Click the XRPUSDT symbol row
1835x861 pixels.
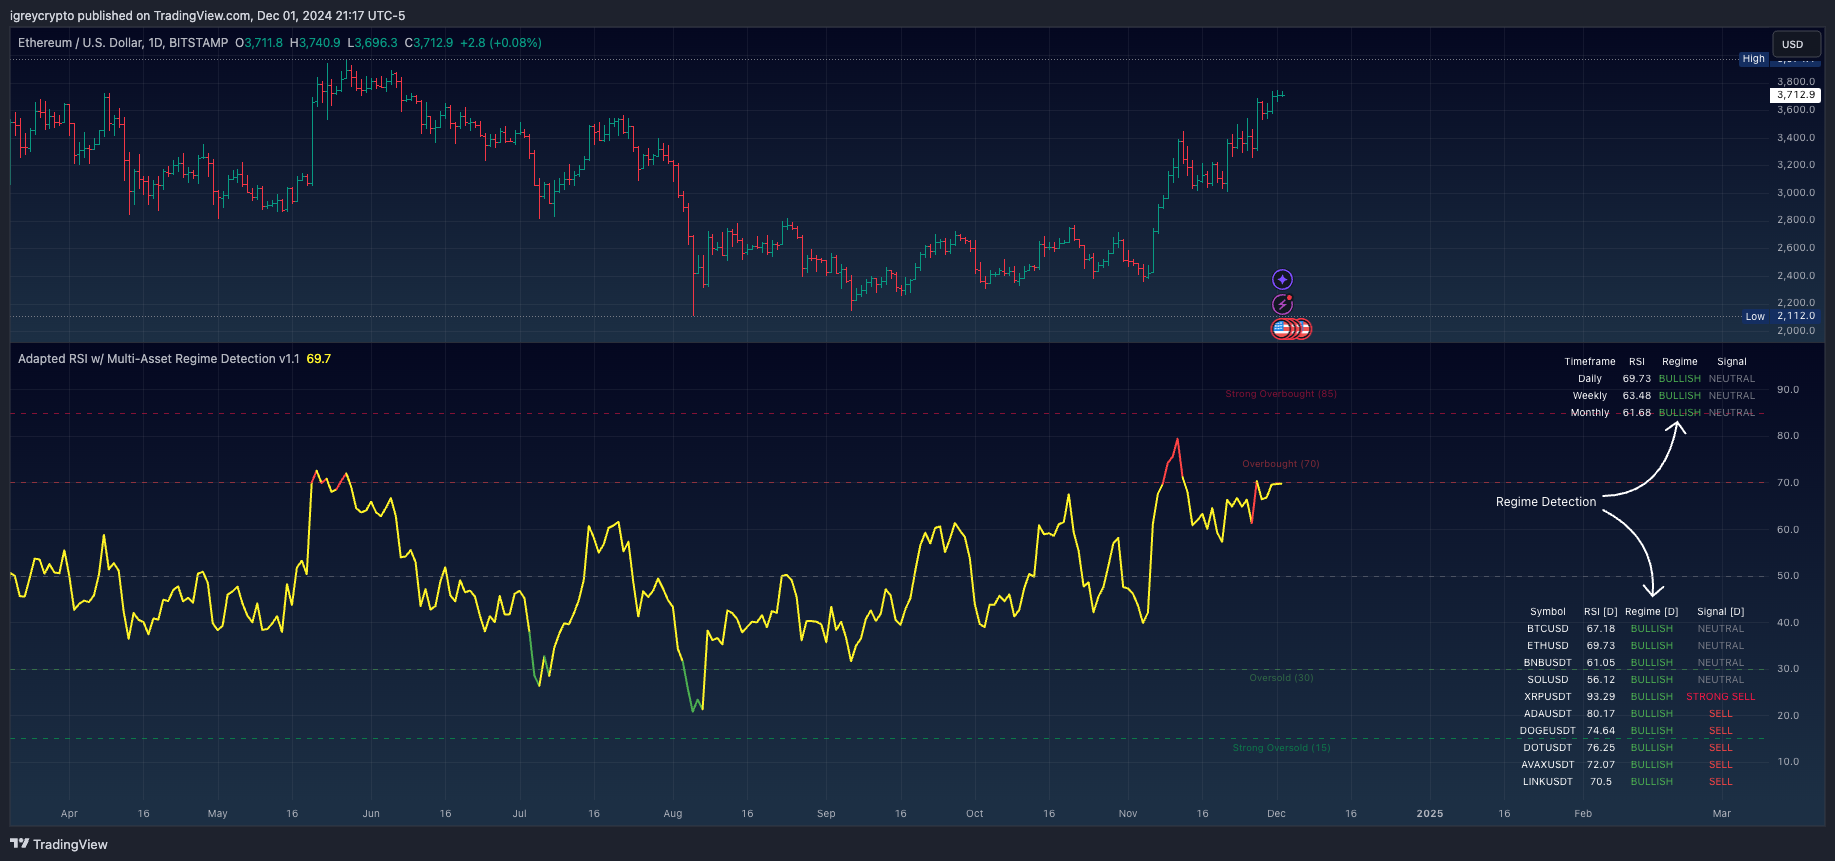click(1548, 697)
